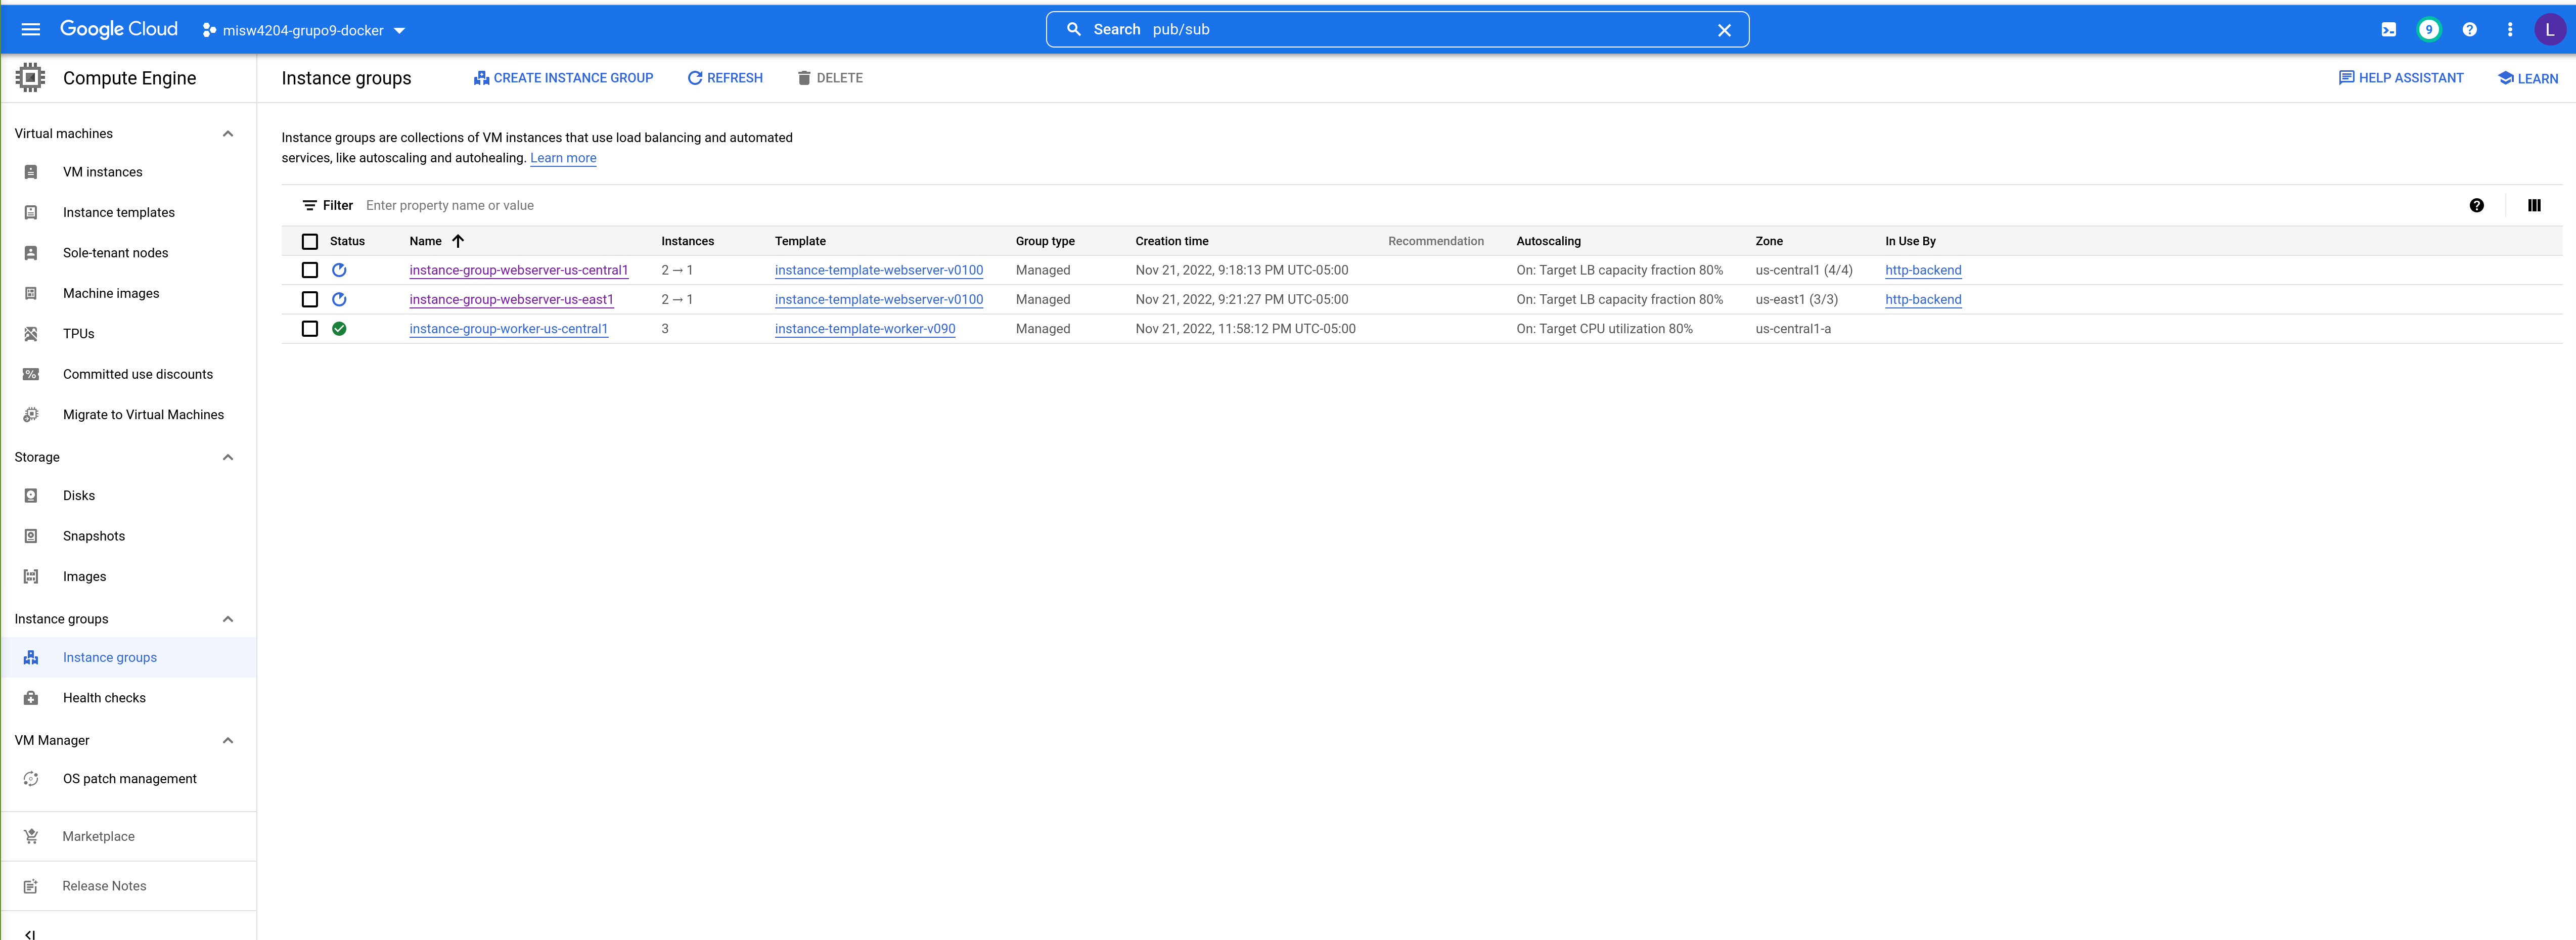Click the Marketplace sidebar icon
Screen dimensions: 2576x940
coord(31,836)
